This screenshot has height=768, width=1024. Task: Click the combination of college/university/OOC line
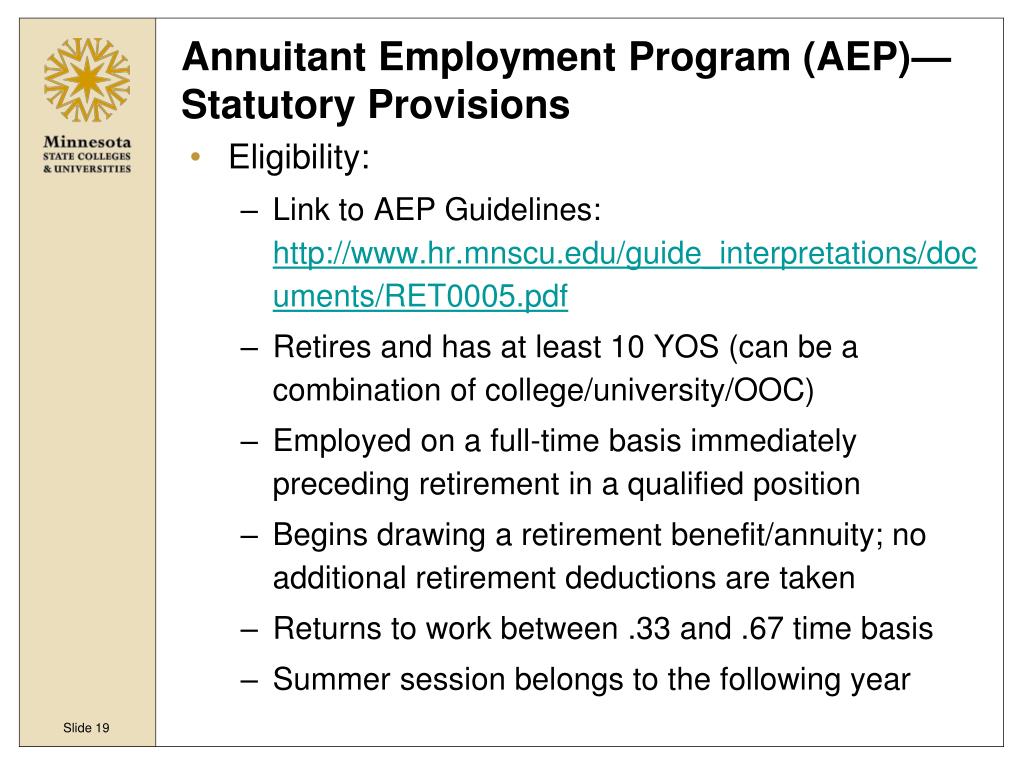tap(543, 390)
